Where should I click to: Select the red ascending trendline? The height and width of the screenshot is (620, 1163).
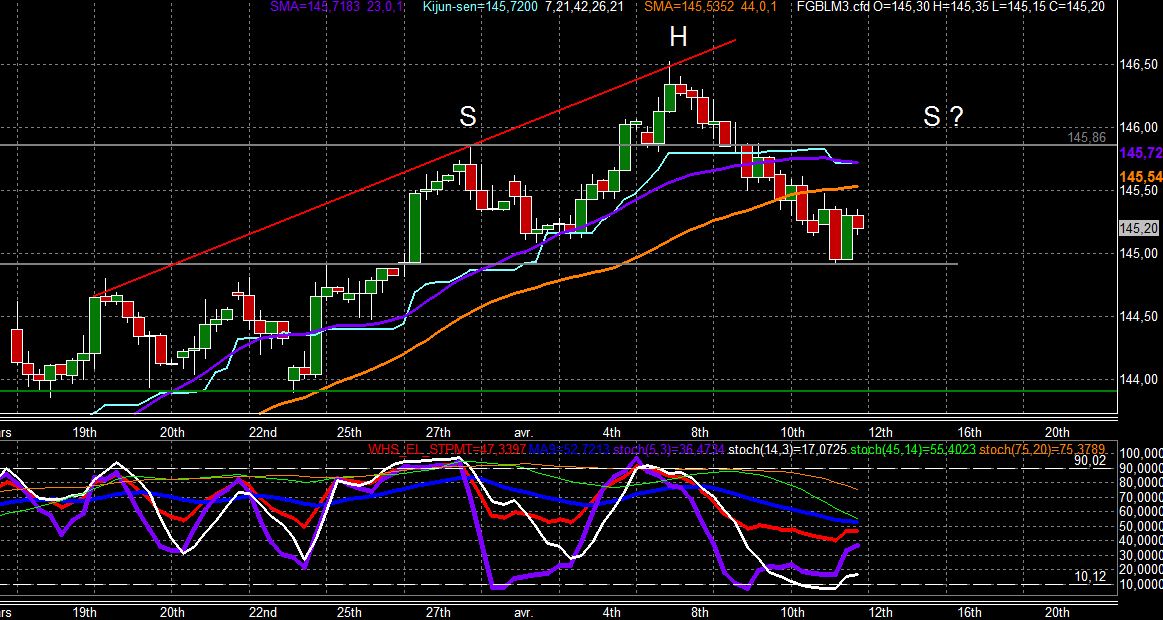[413, 168]
